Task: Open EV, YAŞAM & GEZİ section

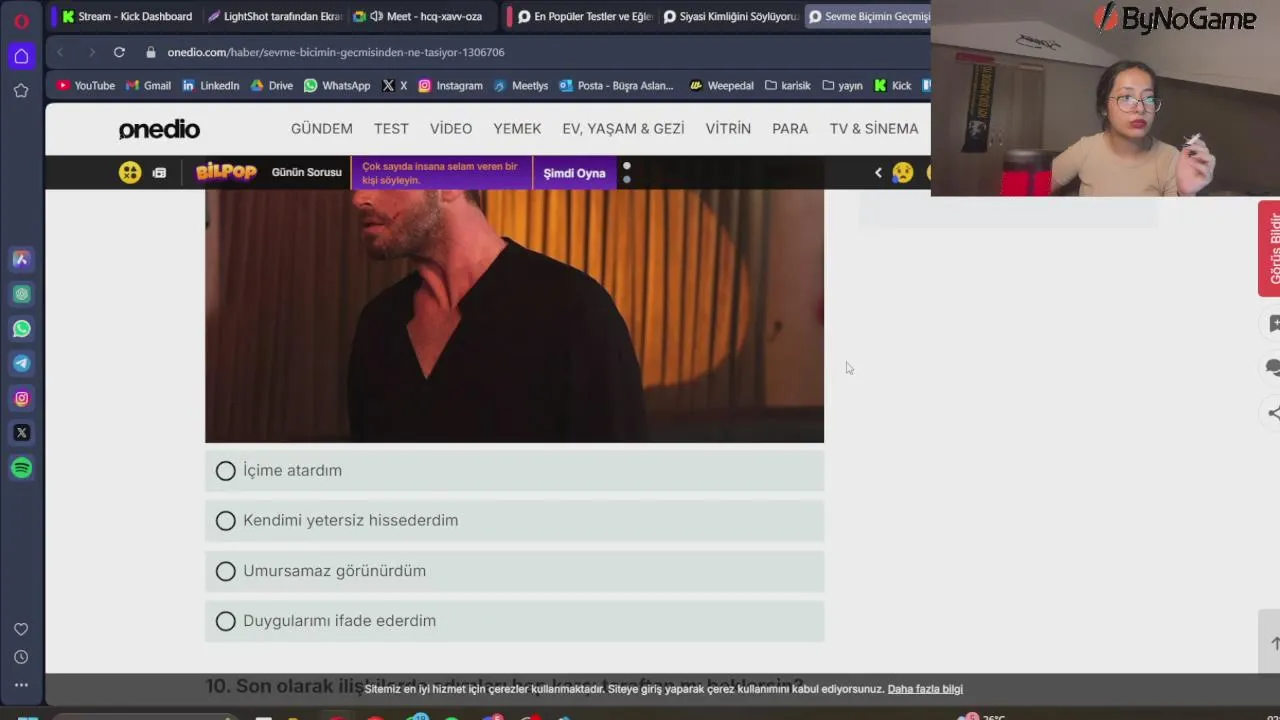Action: pyautogui.click(x=623, y=129)
